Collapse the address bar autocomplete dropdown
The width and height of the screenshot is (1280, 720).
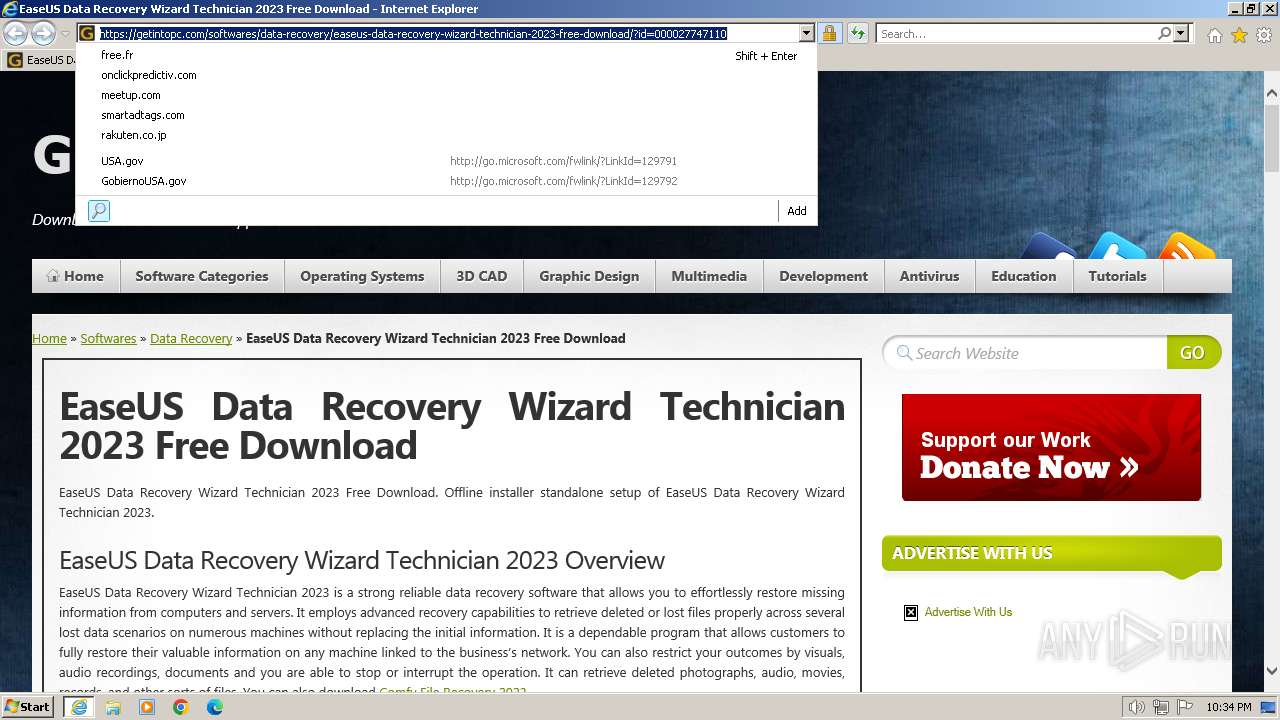pos(805,34)
